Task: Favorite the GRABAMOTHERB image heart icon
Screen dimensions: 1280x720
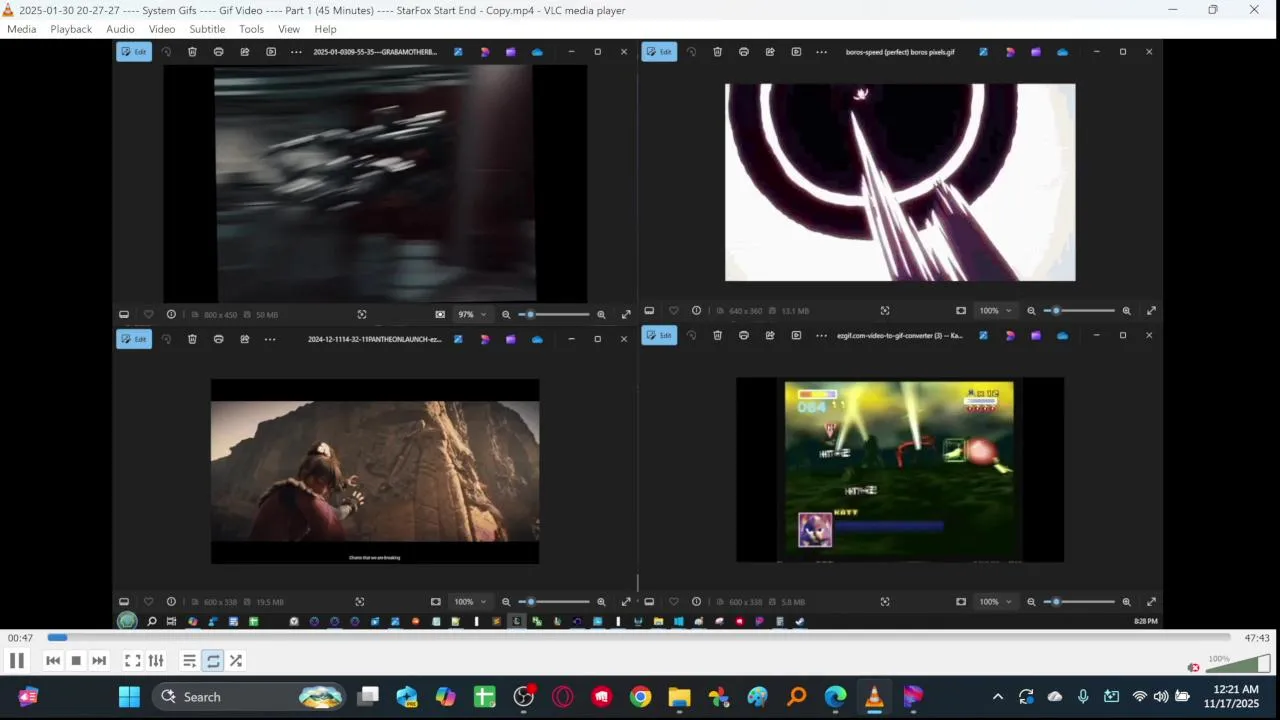Action: 148,314
